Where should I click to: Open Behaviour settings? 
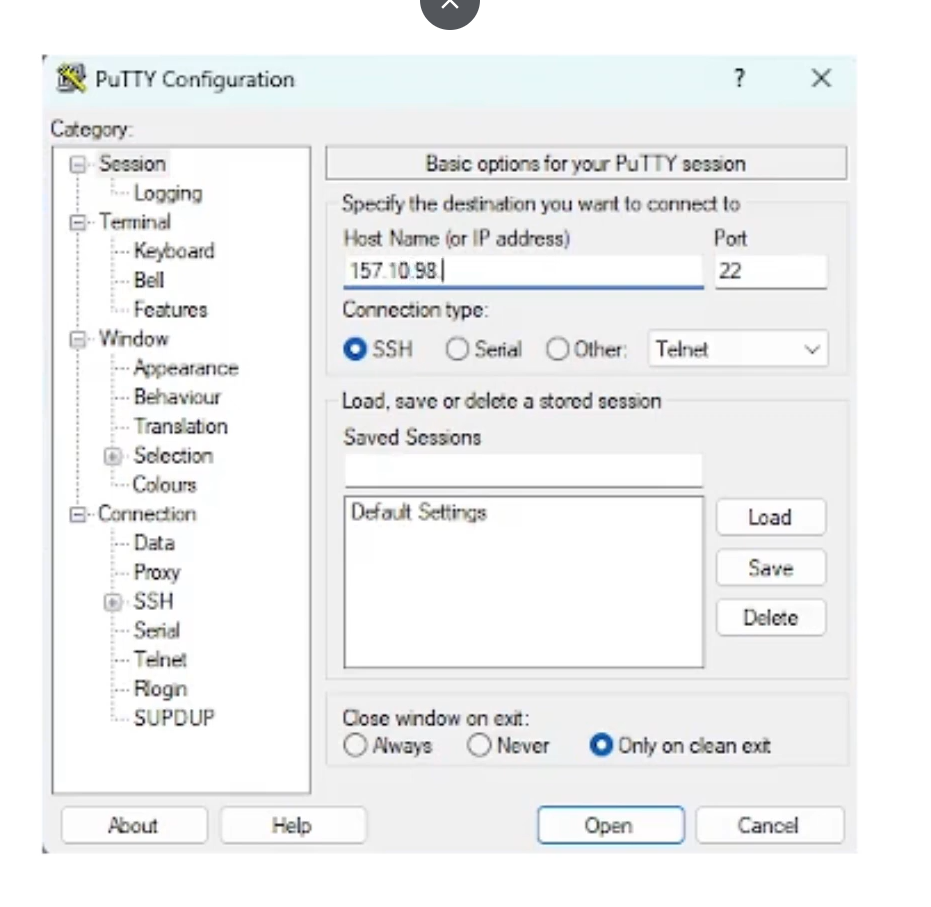click(177, 397)
